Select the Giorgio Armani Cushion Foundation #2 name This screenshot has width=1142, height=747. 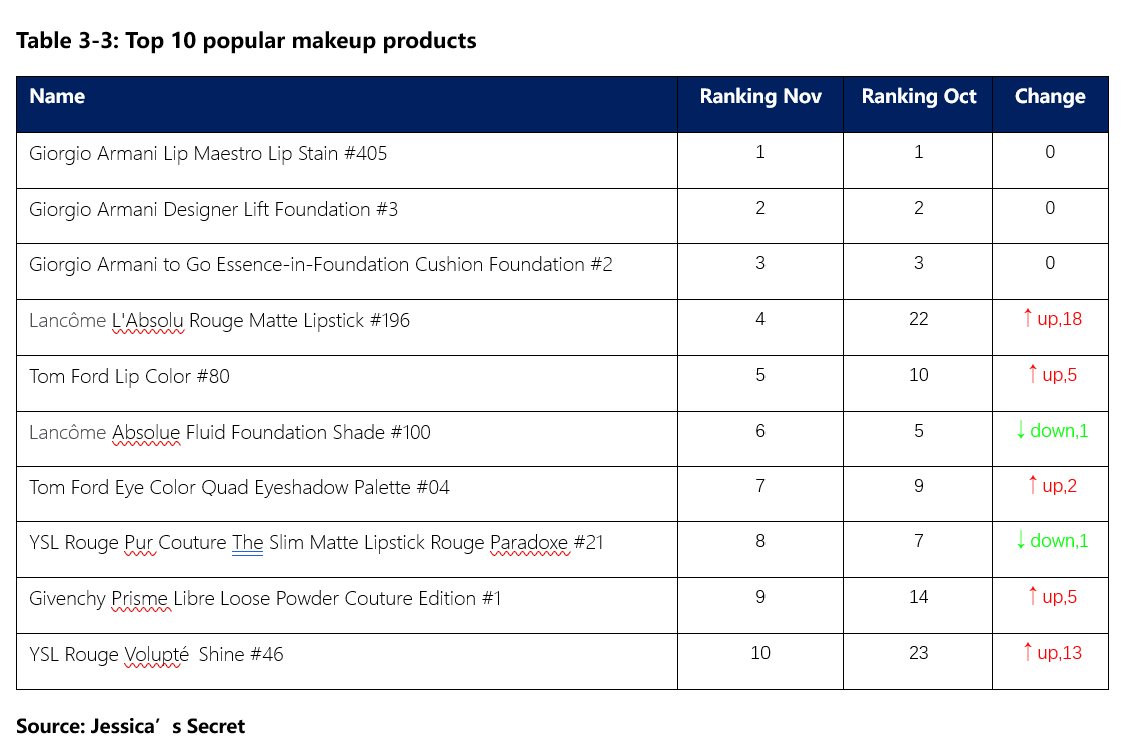320,264
